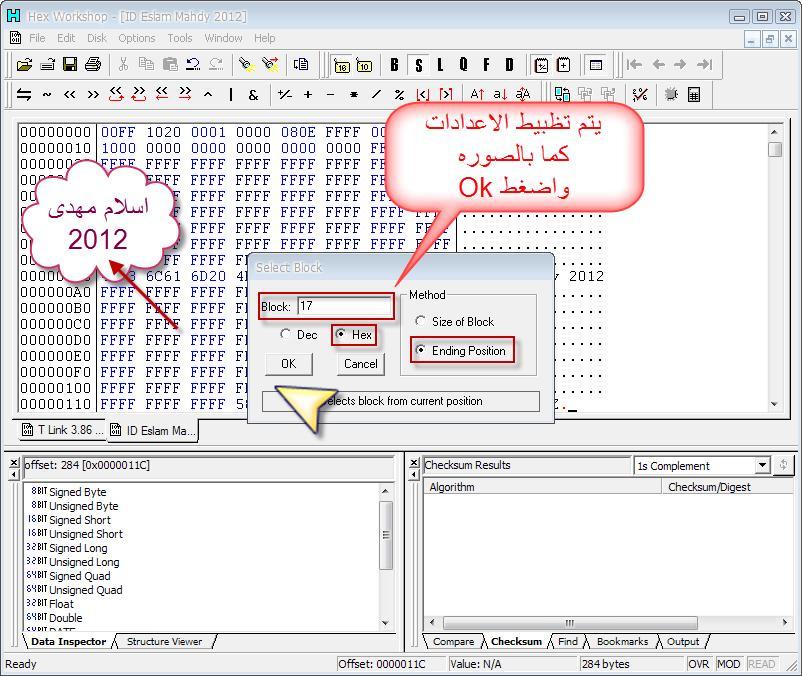Click OK in Select Block dialog
This screenshot has height=676, width=802.
[288, 364]
